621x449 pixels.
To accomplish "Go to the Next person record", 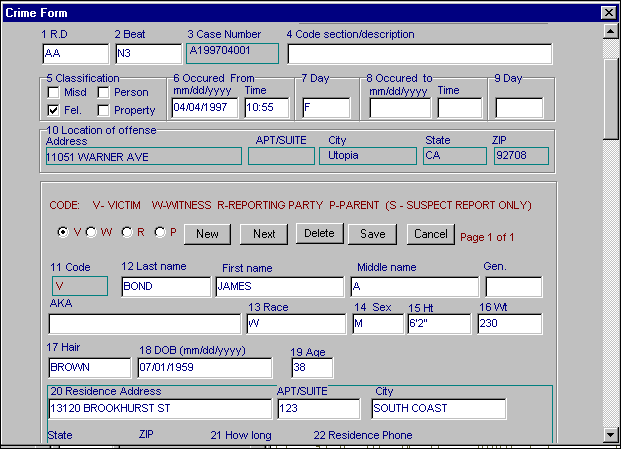I will (264, 234).
